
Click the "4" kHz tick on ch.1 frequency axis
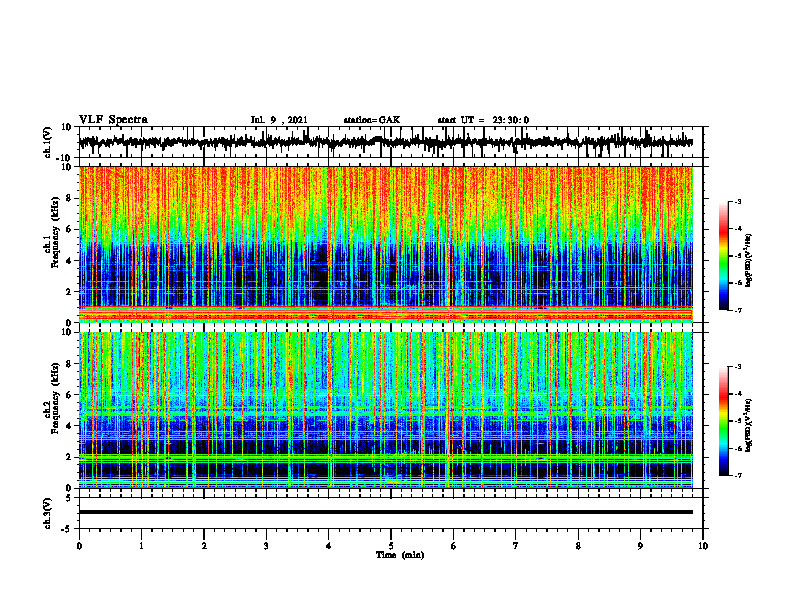coord(70,261)
